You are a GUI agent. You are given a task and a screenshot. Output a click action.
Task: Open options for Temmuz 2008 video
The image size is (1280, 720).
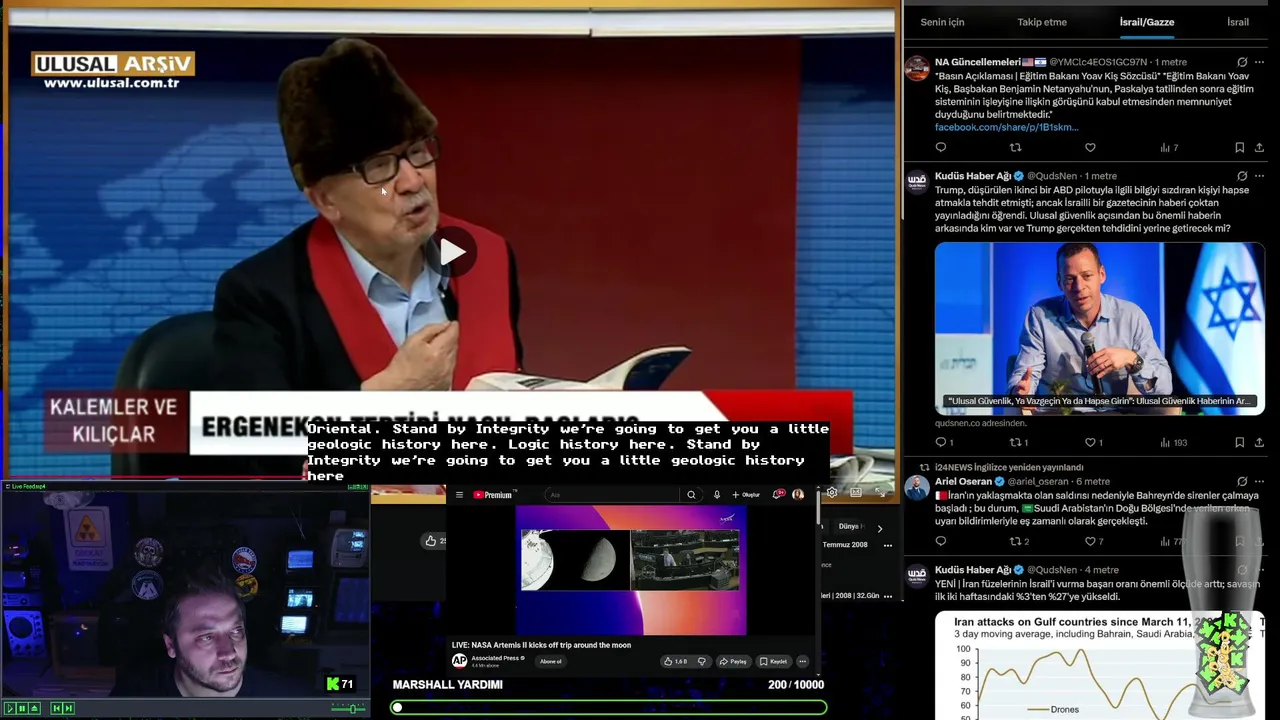887,545
